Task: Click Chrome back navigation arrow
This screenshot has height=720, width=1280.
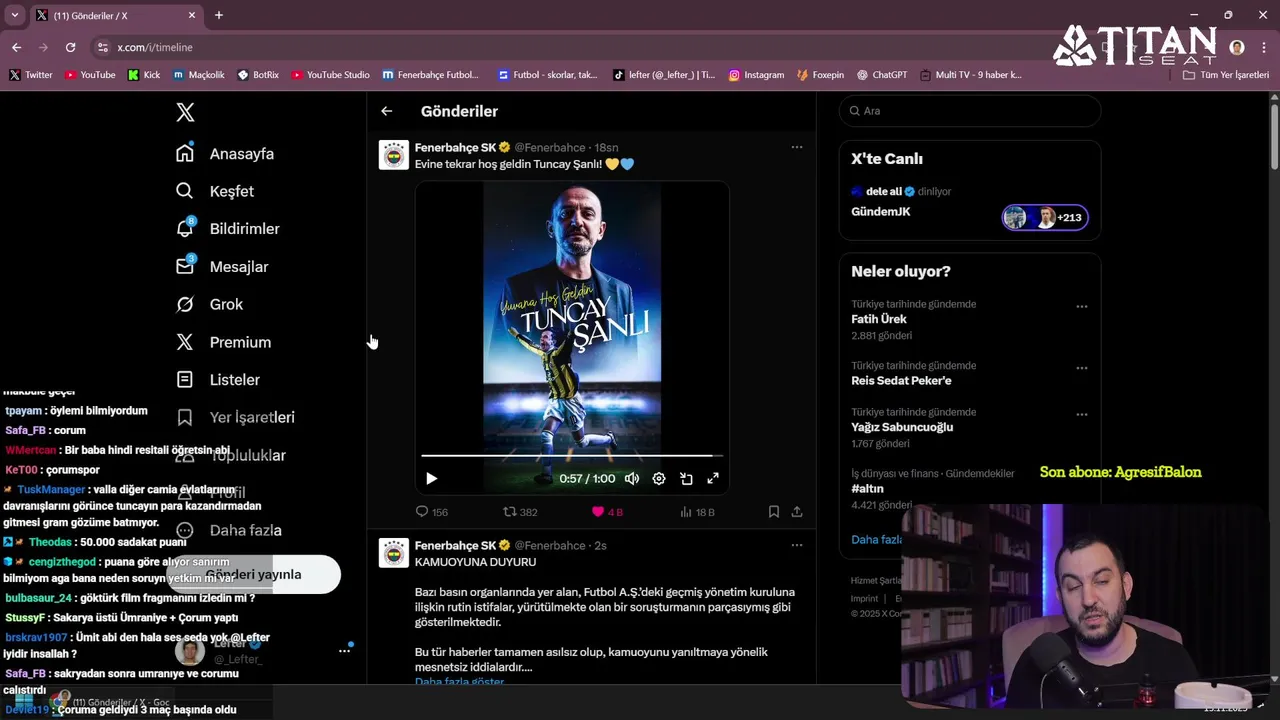Action: [16, 47]
